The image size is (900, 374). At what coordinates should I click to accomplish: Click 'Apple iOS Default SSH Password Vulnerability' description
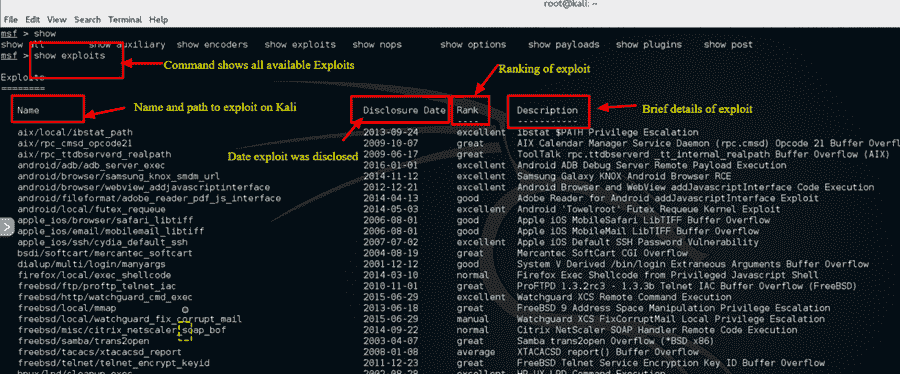pos(638,241)
